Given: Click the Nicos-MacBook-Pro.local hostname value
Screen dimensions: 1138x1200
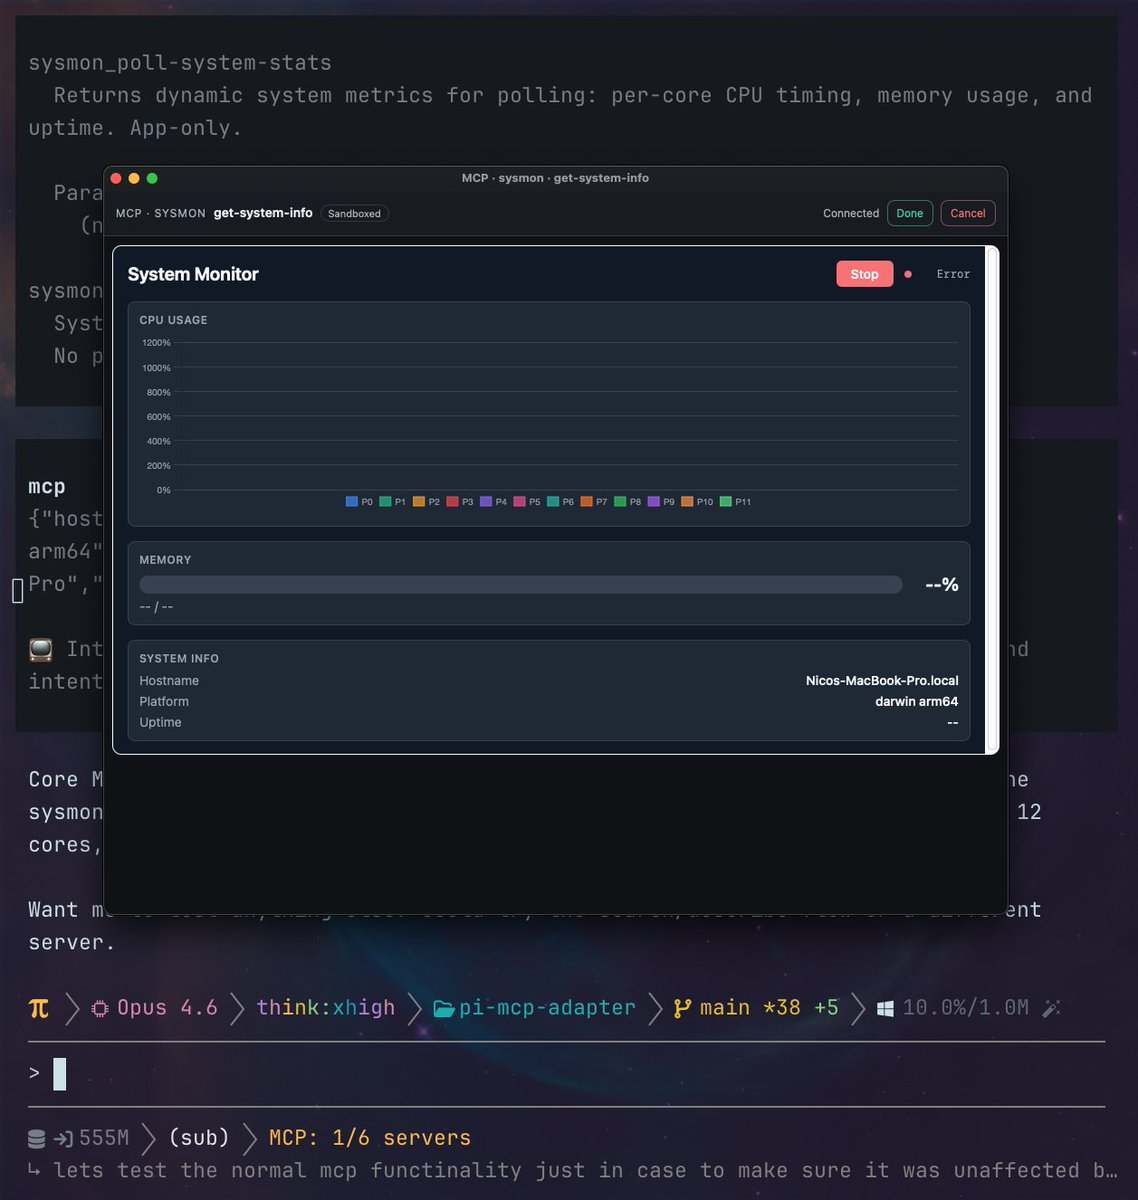Looking at the screenshot, I should click(882, 680).
